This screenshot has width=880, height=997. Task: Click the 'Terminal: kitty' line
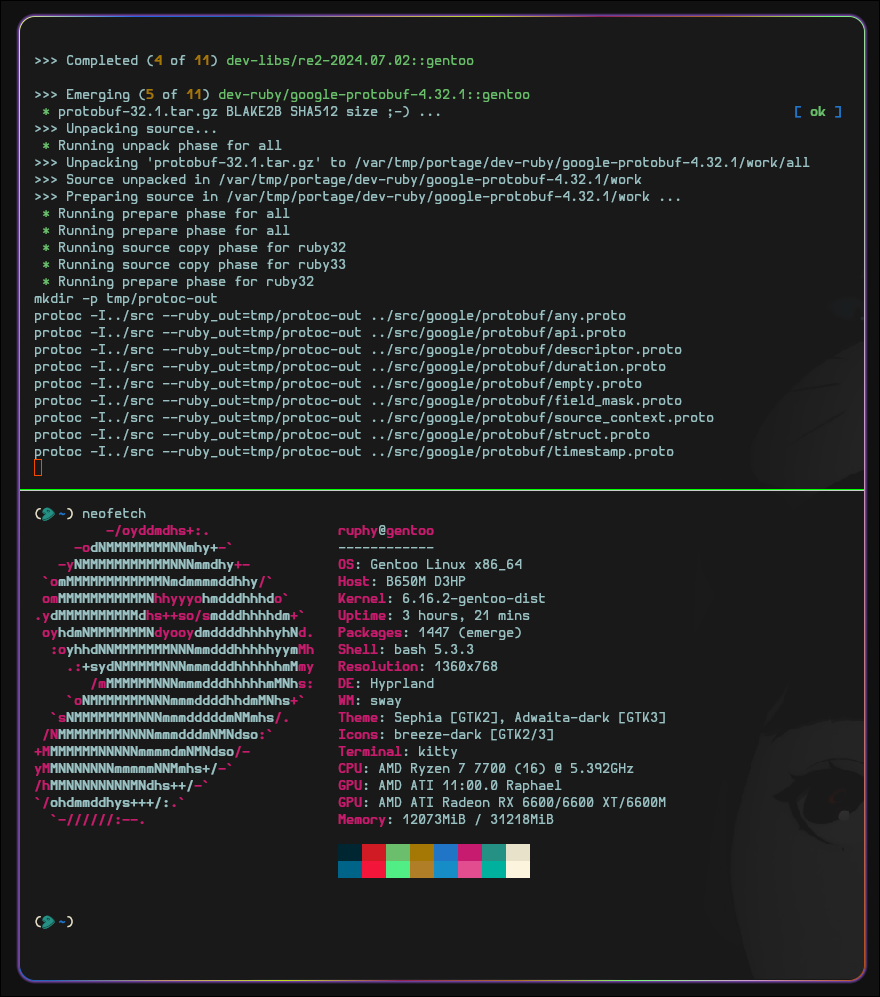pyautogui.click(x=397, y=752)
